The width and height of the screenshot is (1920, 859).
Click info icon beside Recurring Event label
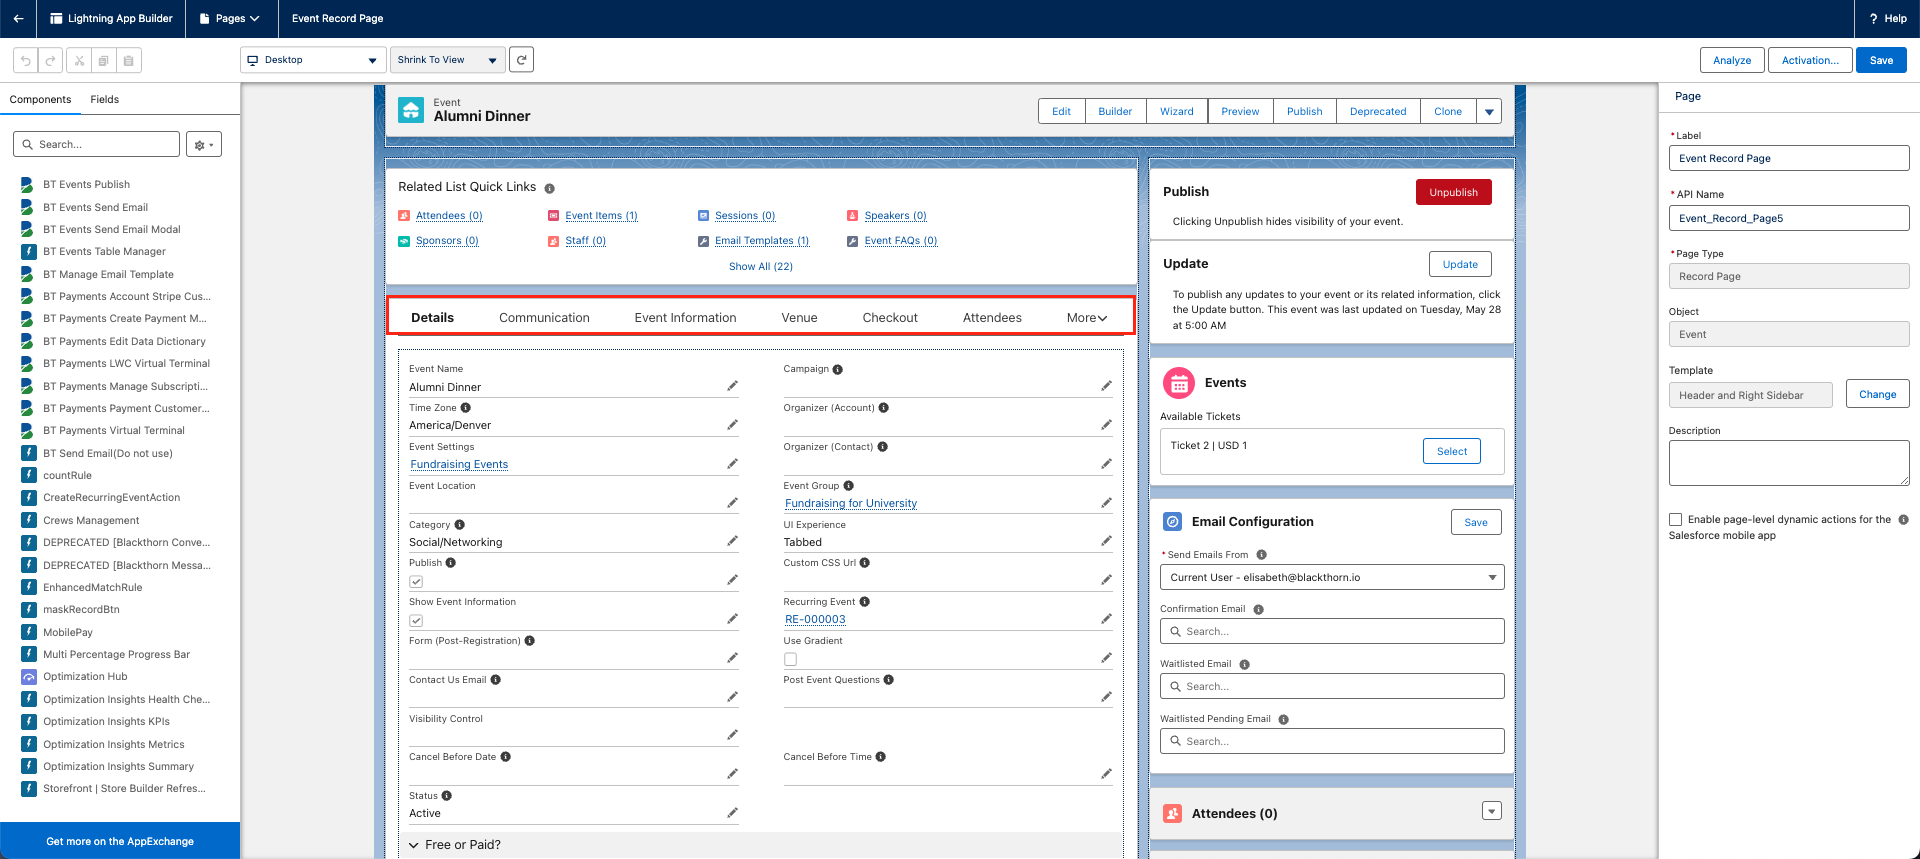[x=865, y=602]
